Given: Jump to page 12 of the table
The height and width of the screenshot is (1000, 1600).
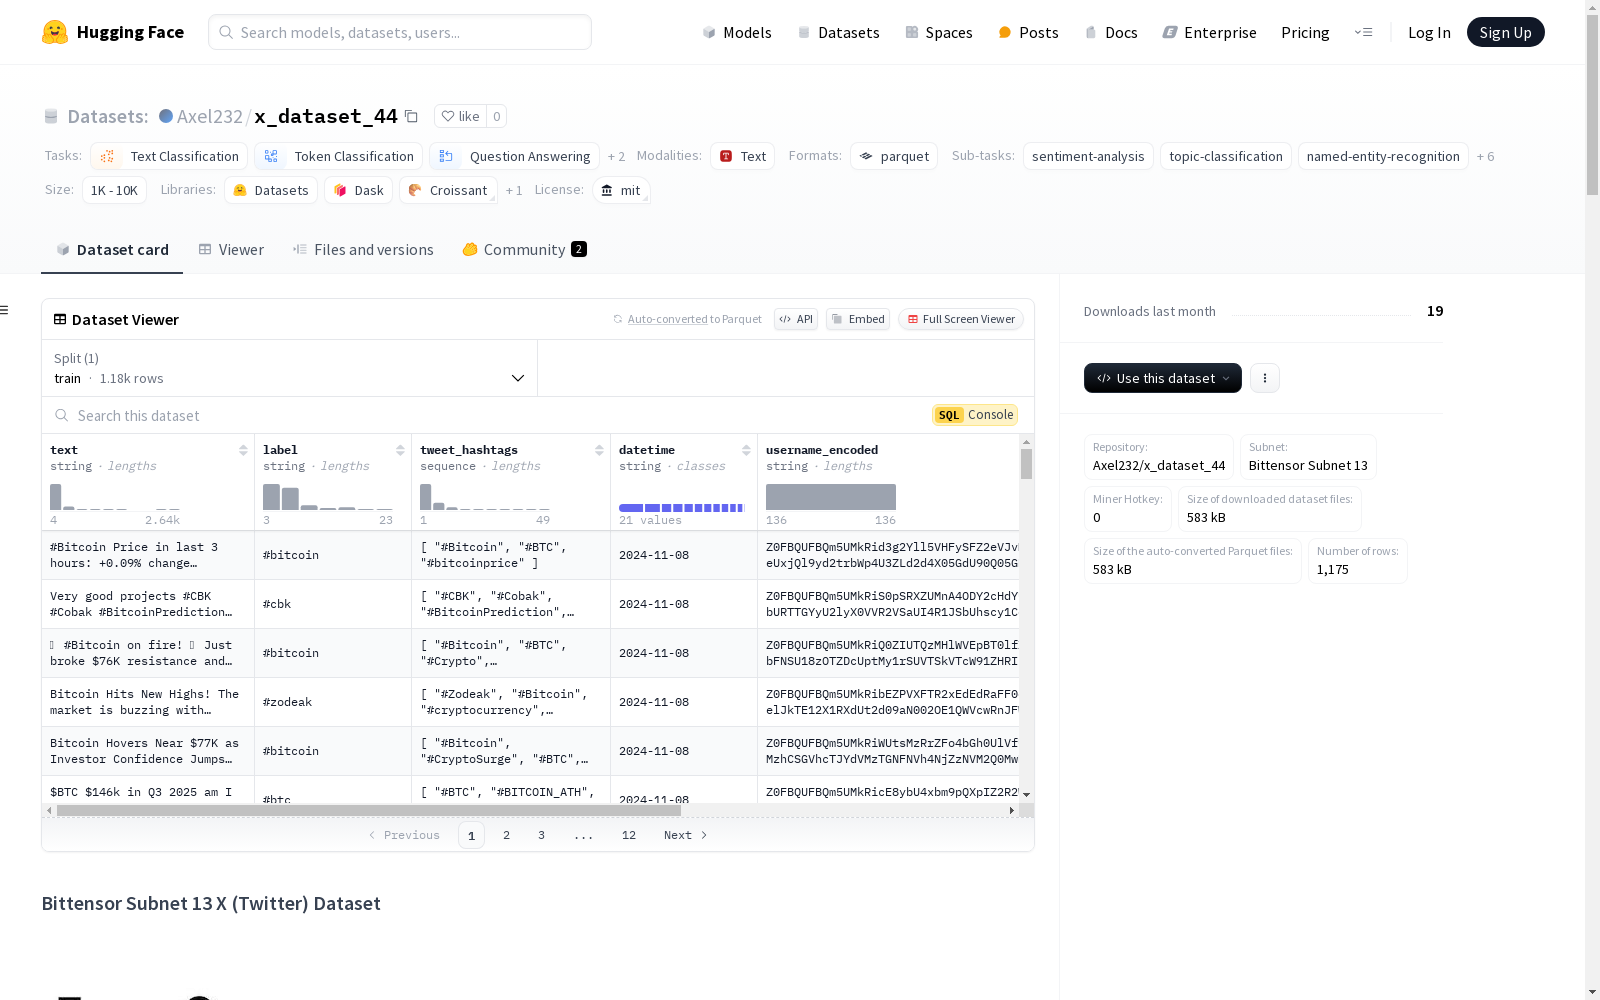Looking at the screenshot, I should [x=629, y=835].
